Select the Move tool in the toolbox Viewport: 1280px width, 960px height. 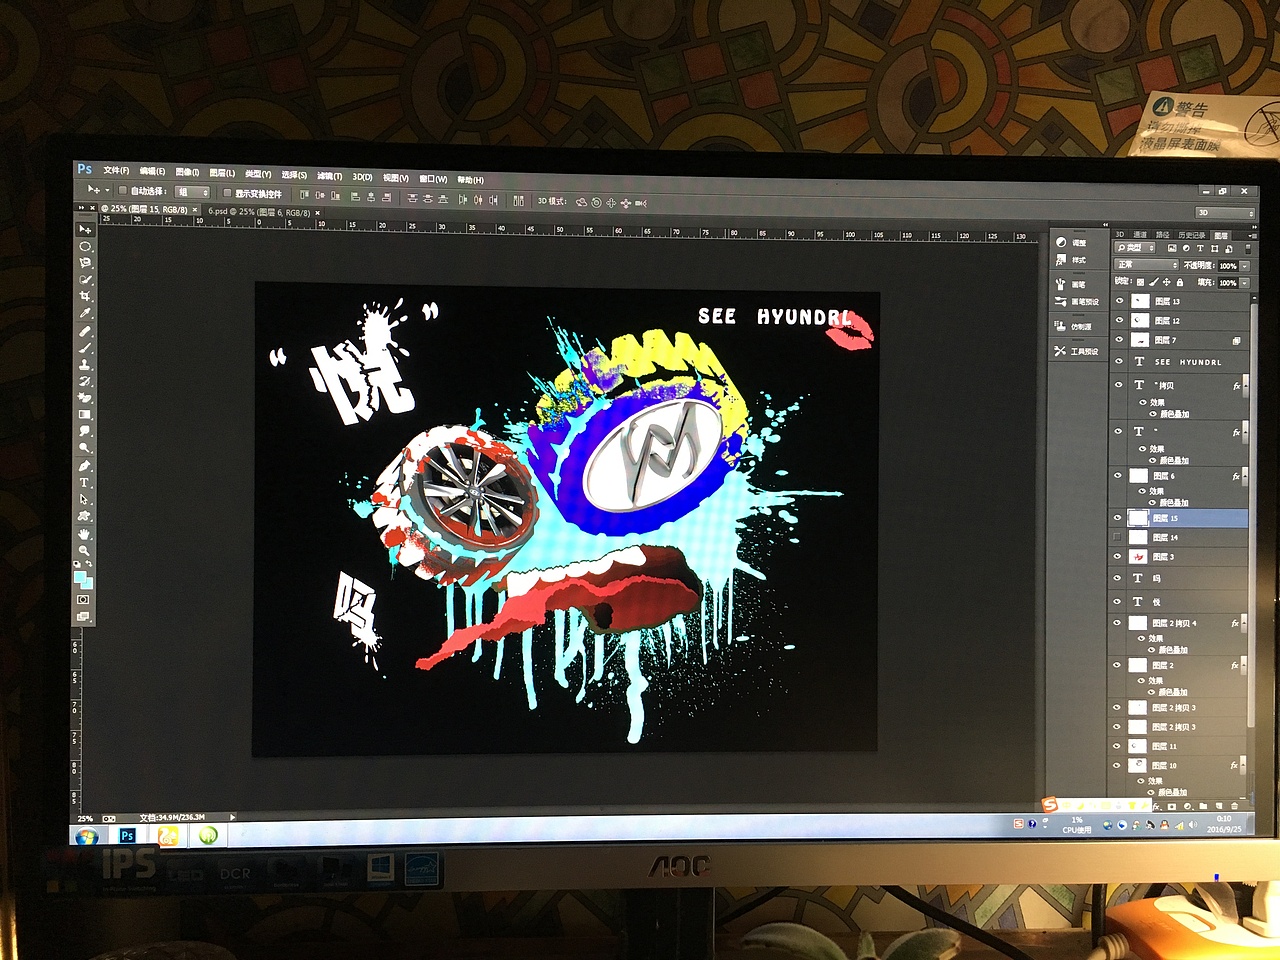tap(85, 229)
